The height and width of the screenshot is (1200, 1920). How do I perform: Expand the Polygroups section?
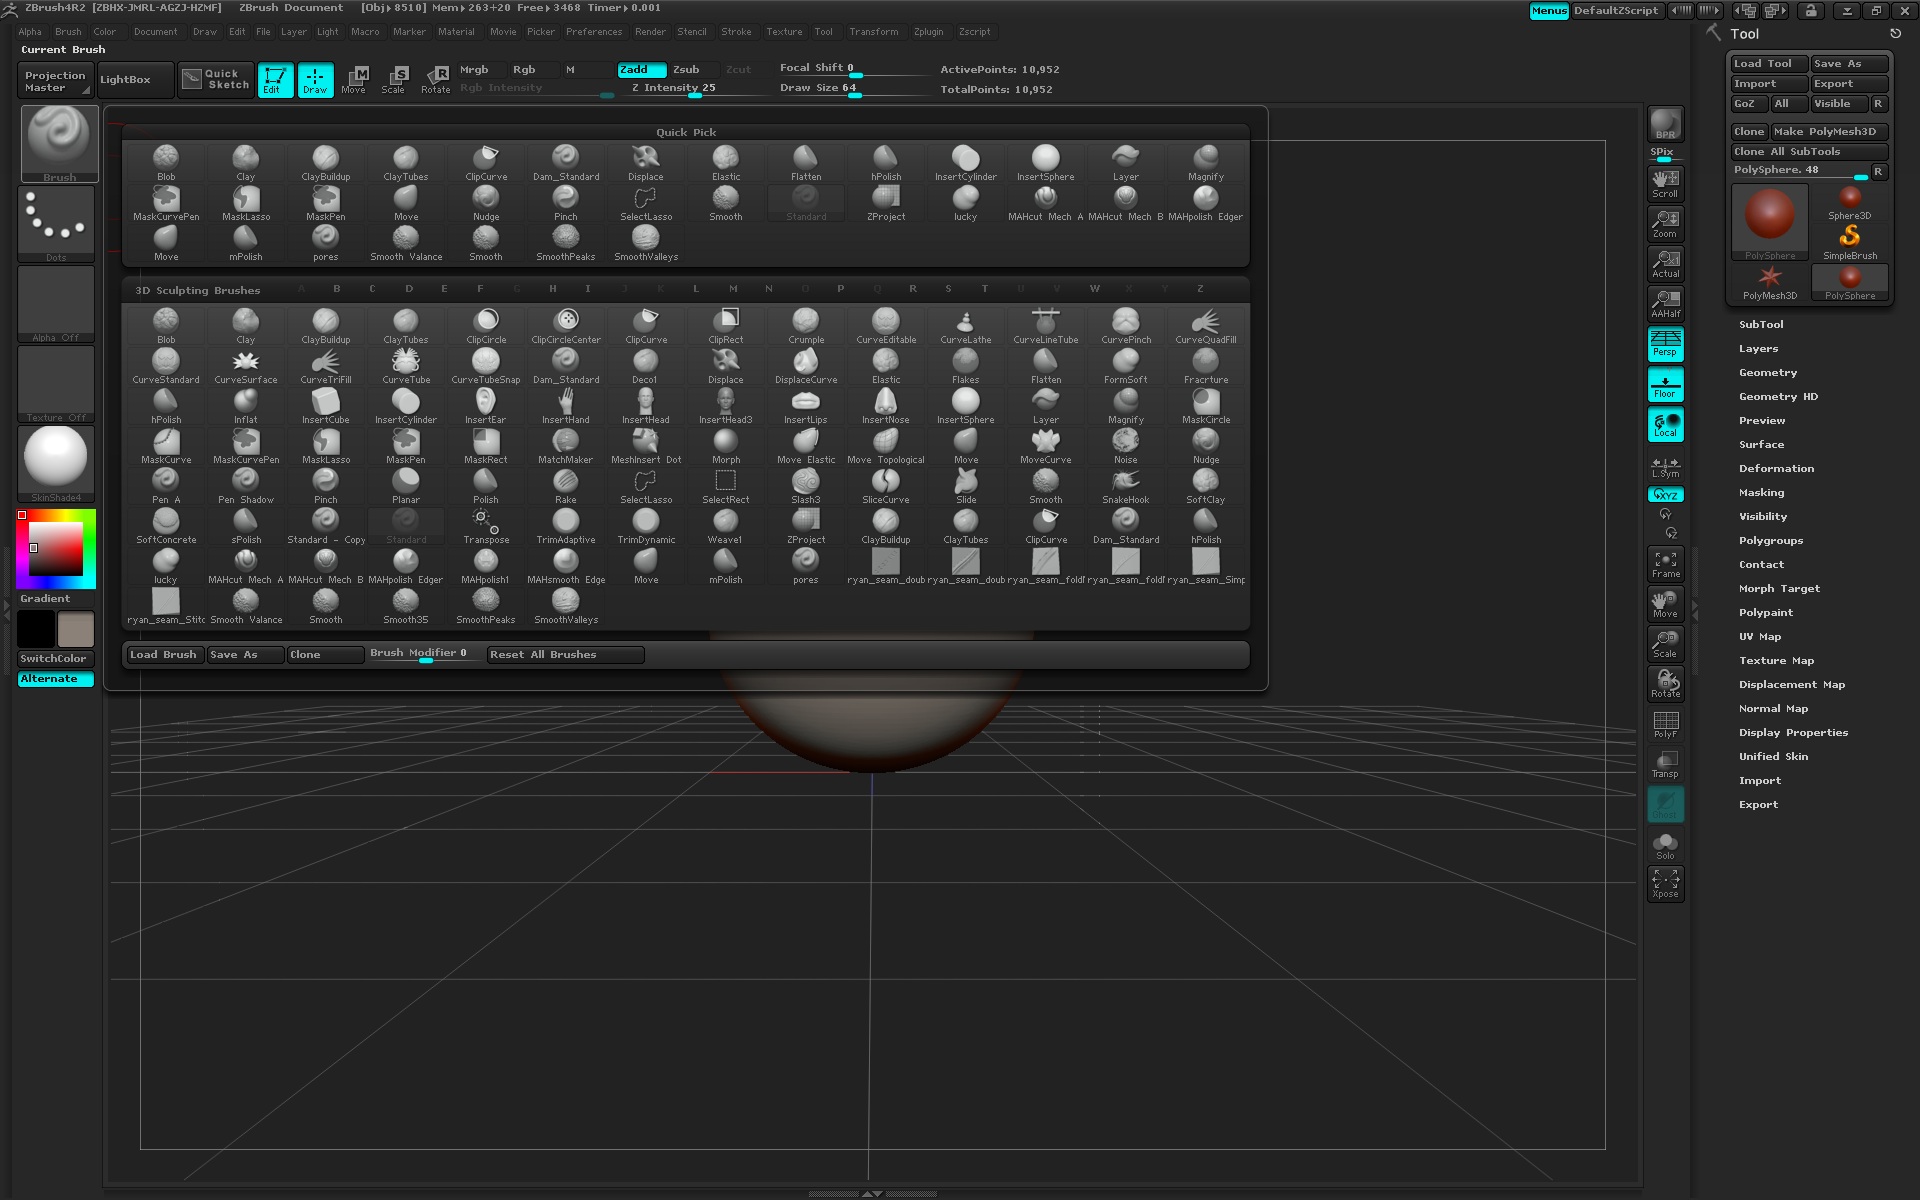(1771, 541)
